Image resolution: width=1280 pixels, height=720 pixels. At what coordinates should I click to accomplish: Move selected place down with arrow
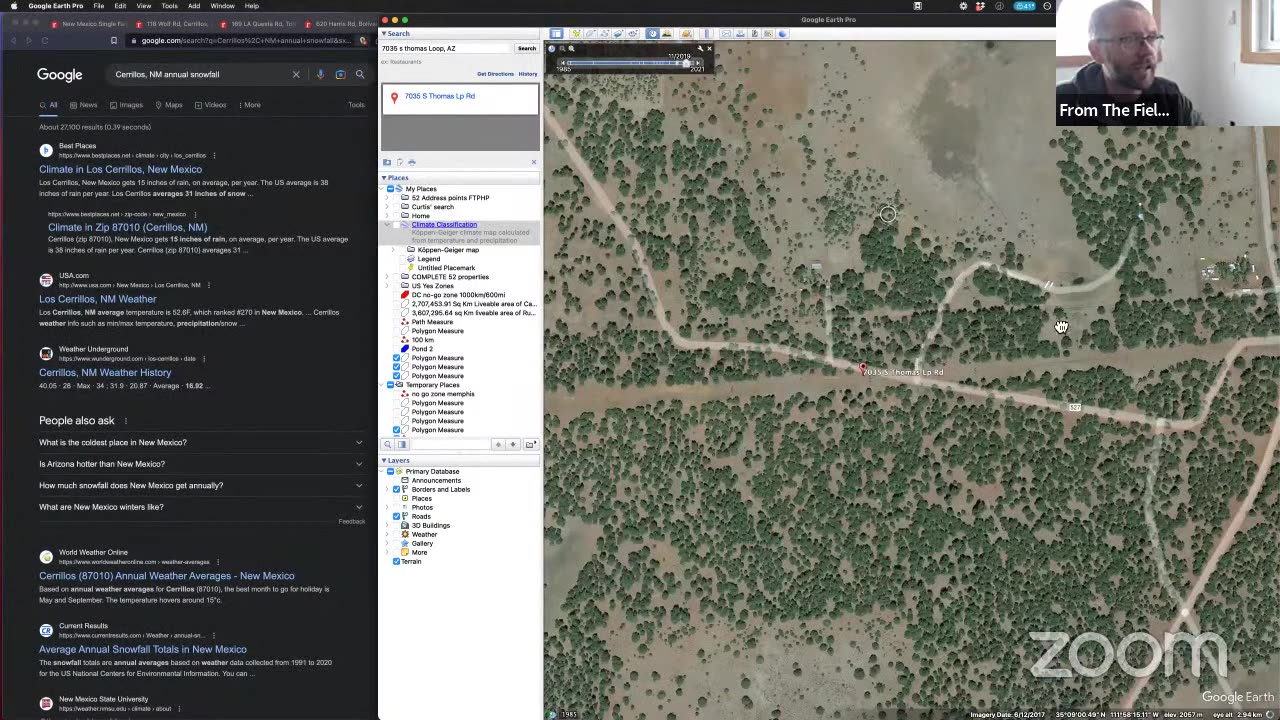[x=513, y=444]
